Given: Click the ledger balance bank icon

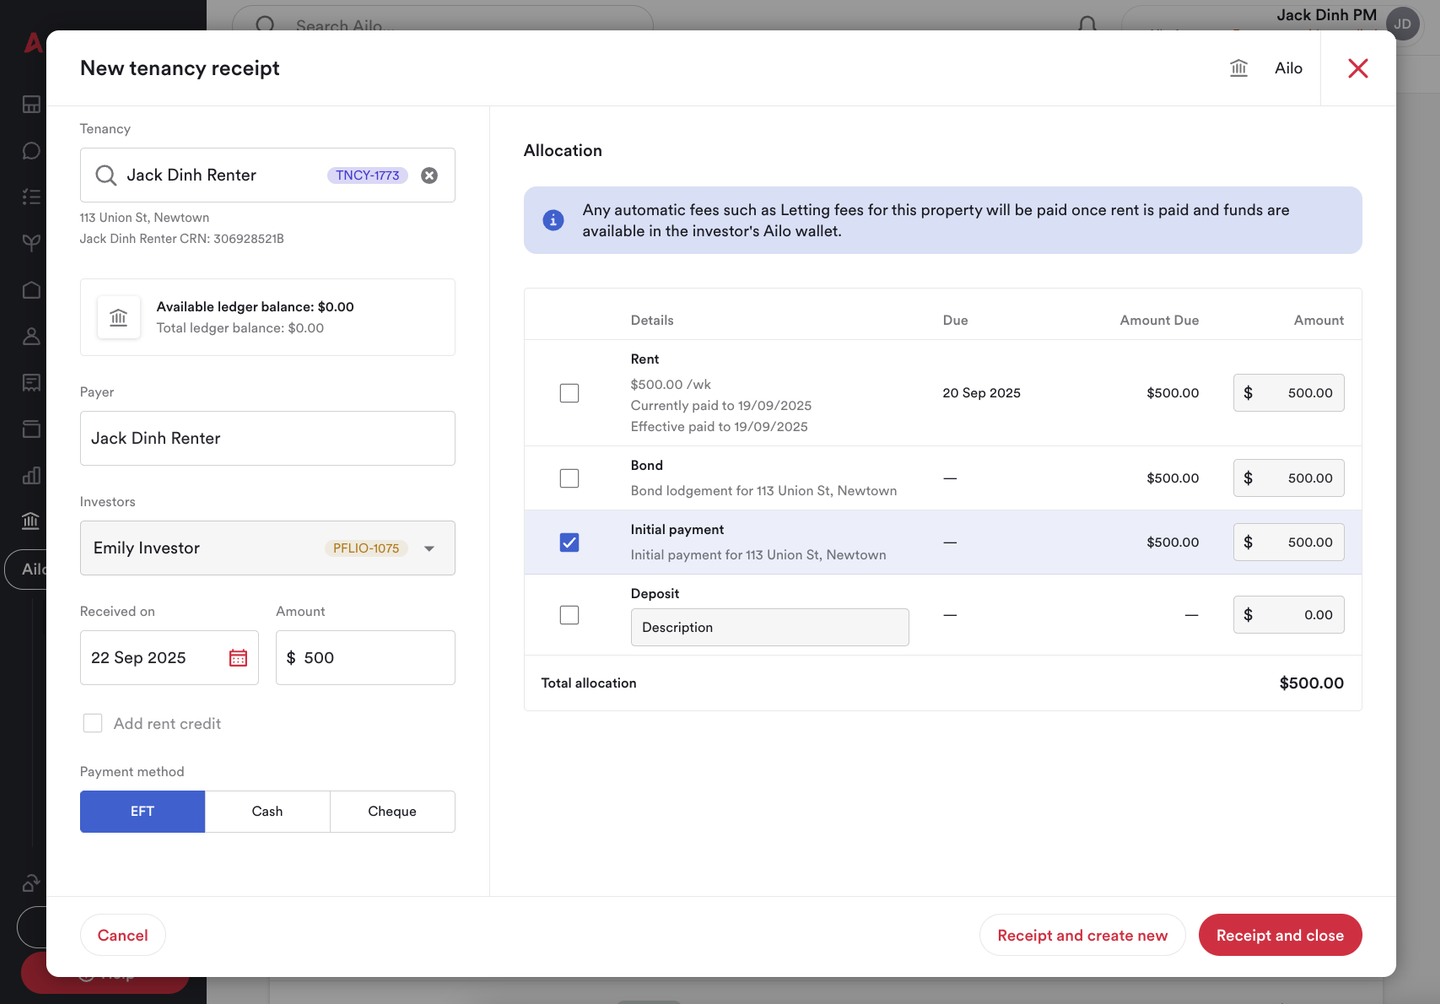Looking at the screenshot, I should tap(118, 317).
